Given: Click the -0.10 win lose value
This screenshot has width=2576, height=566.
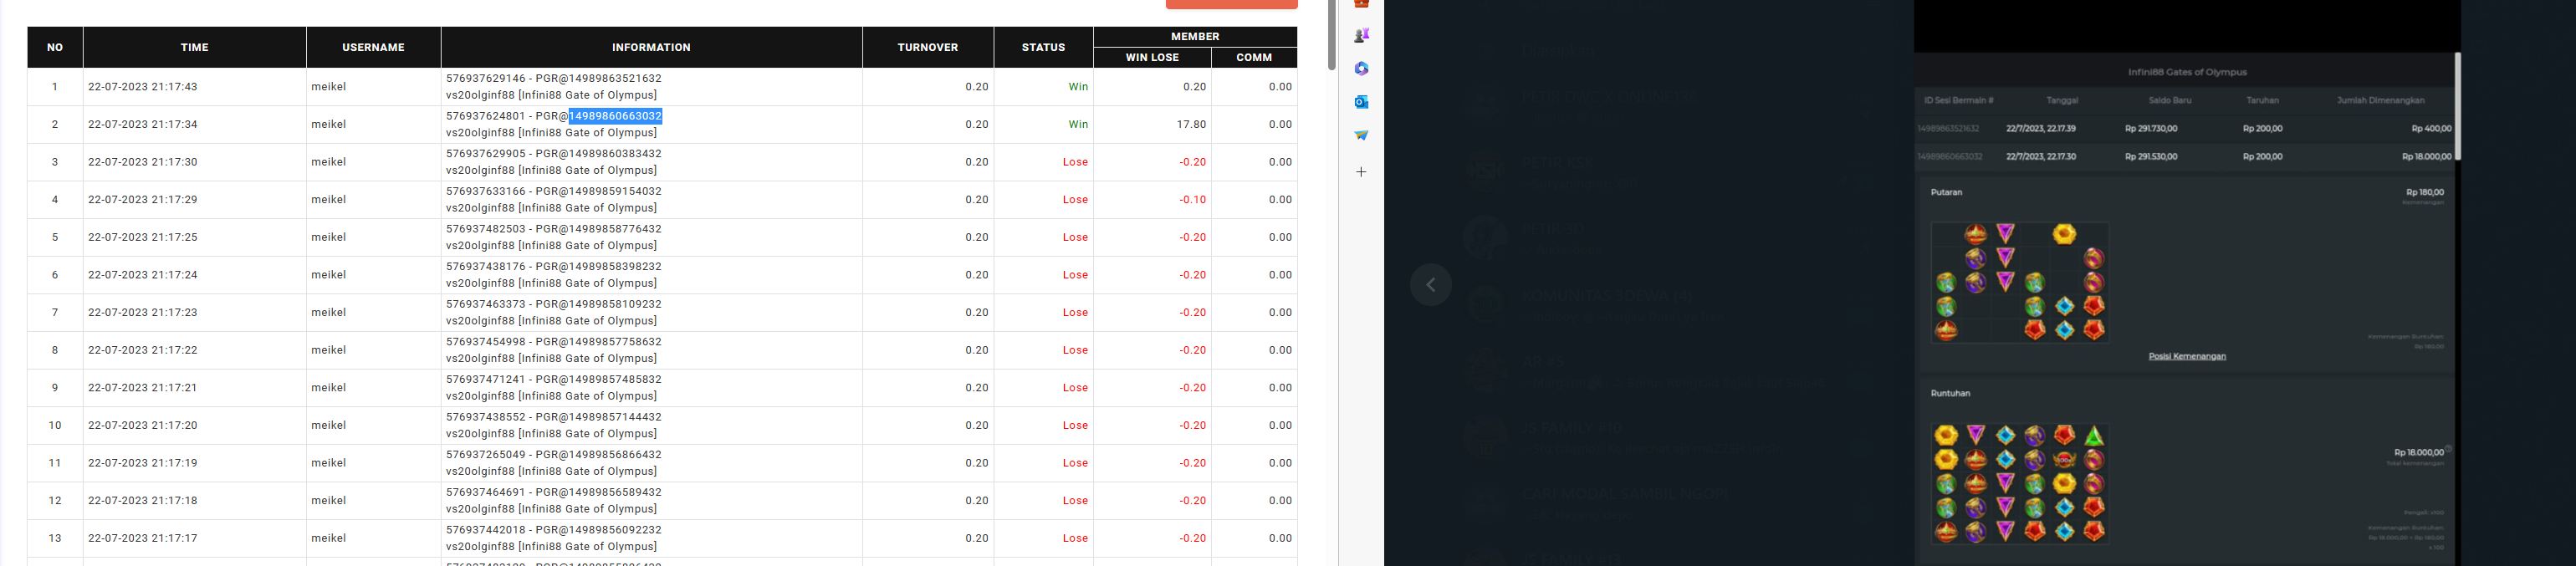Looking at the screenshot, I should pos(1192,200).
